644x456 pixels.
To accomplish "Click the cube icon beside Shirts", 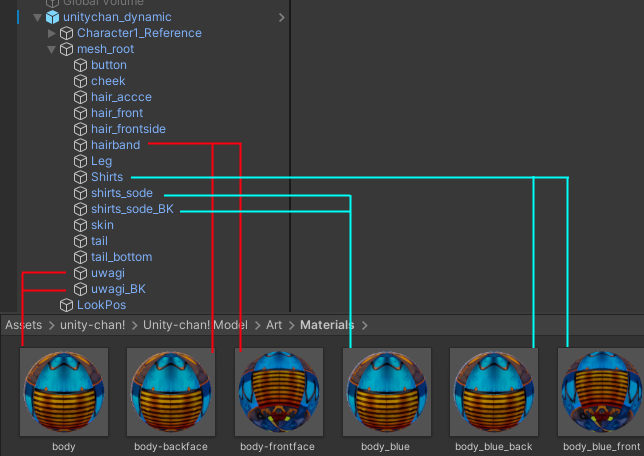I will pos(80,177).
